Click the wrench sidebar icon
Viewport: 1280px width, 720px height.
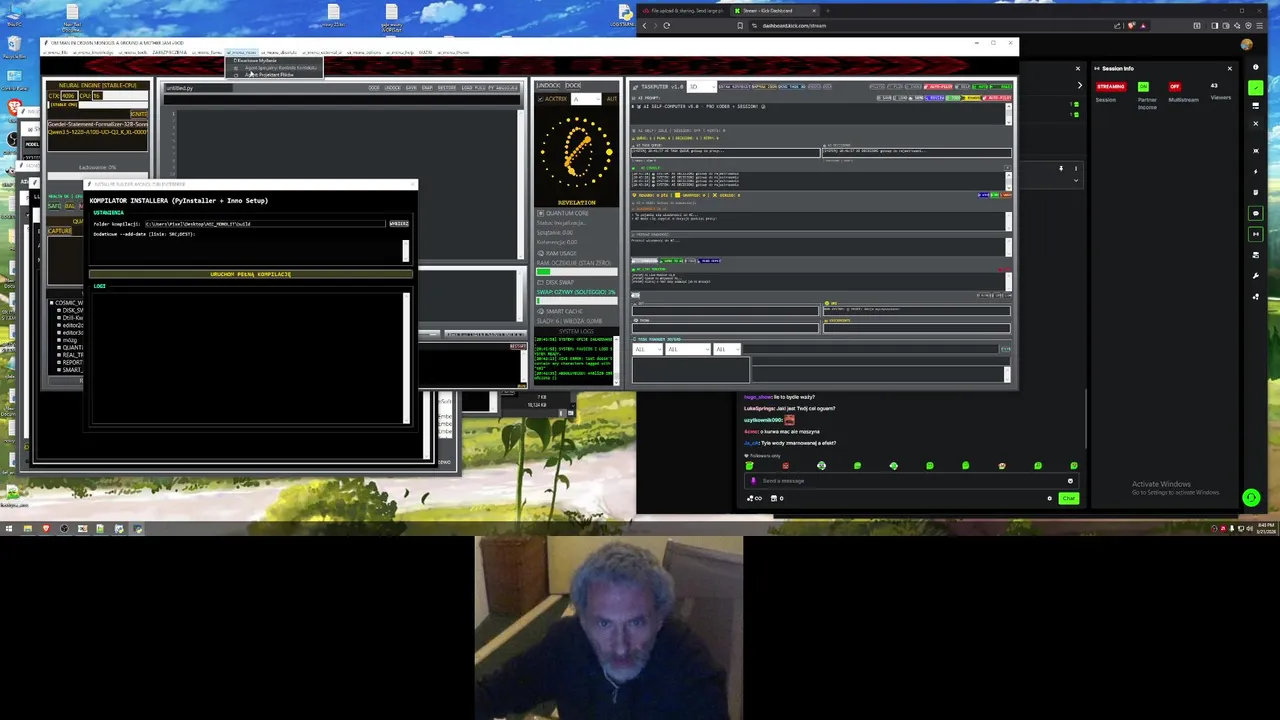(x=1256, y=275)
